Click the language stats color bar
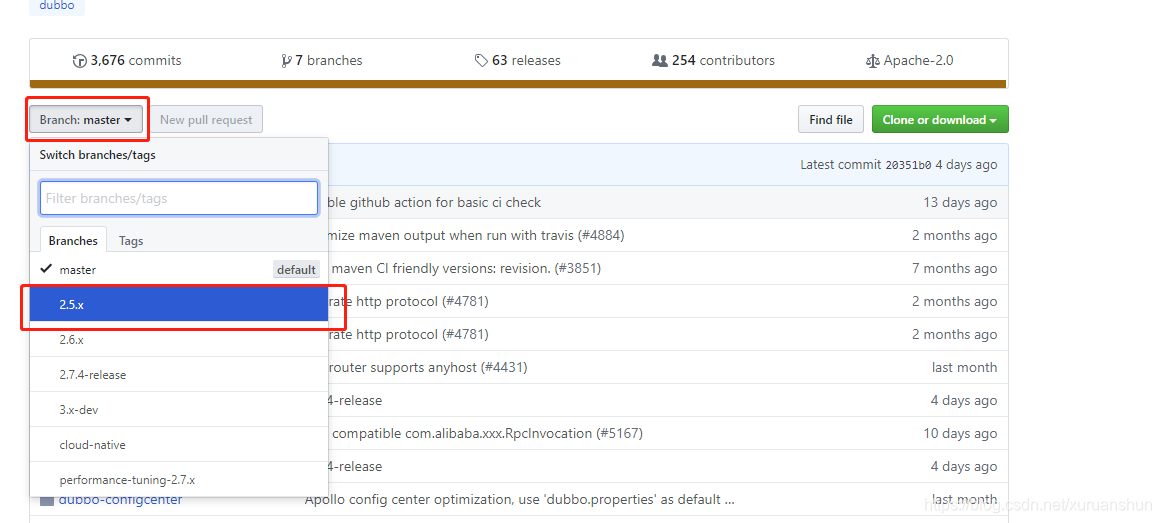The width and height of the screenshot is (1161, 523). coord(518,84)
